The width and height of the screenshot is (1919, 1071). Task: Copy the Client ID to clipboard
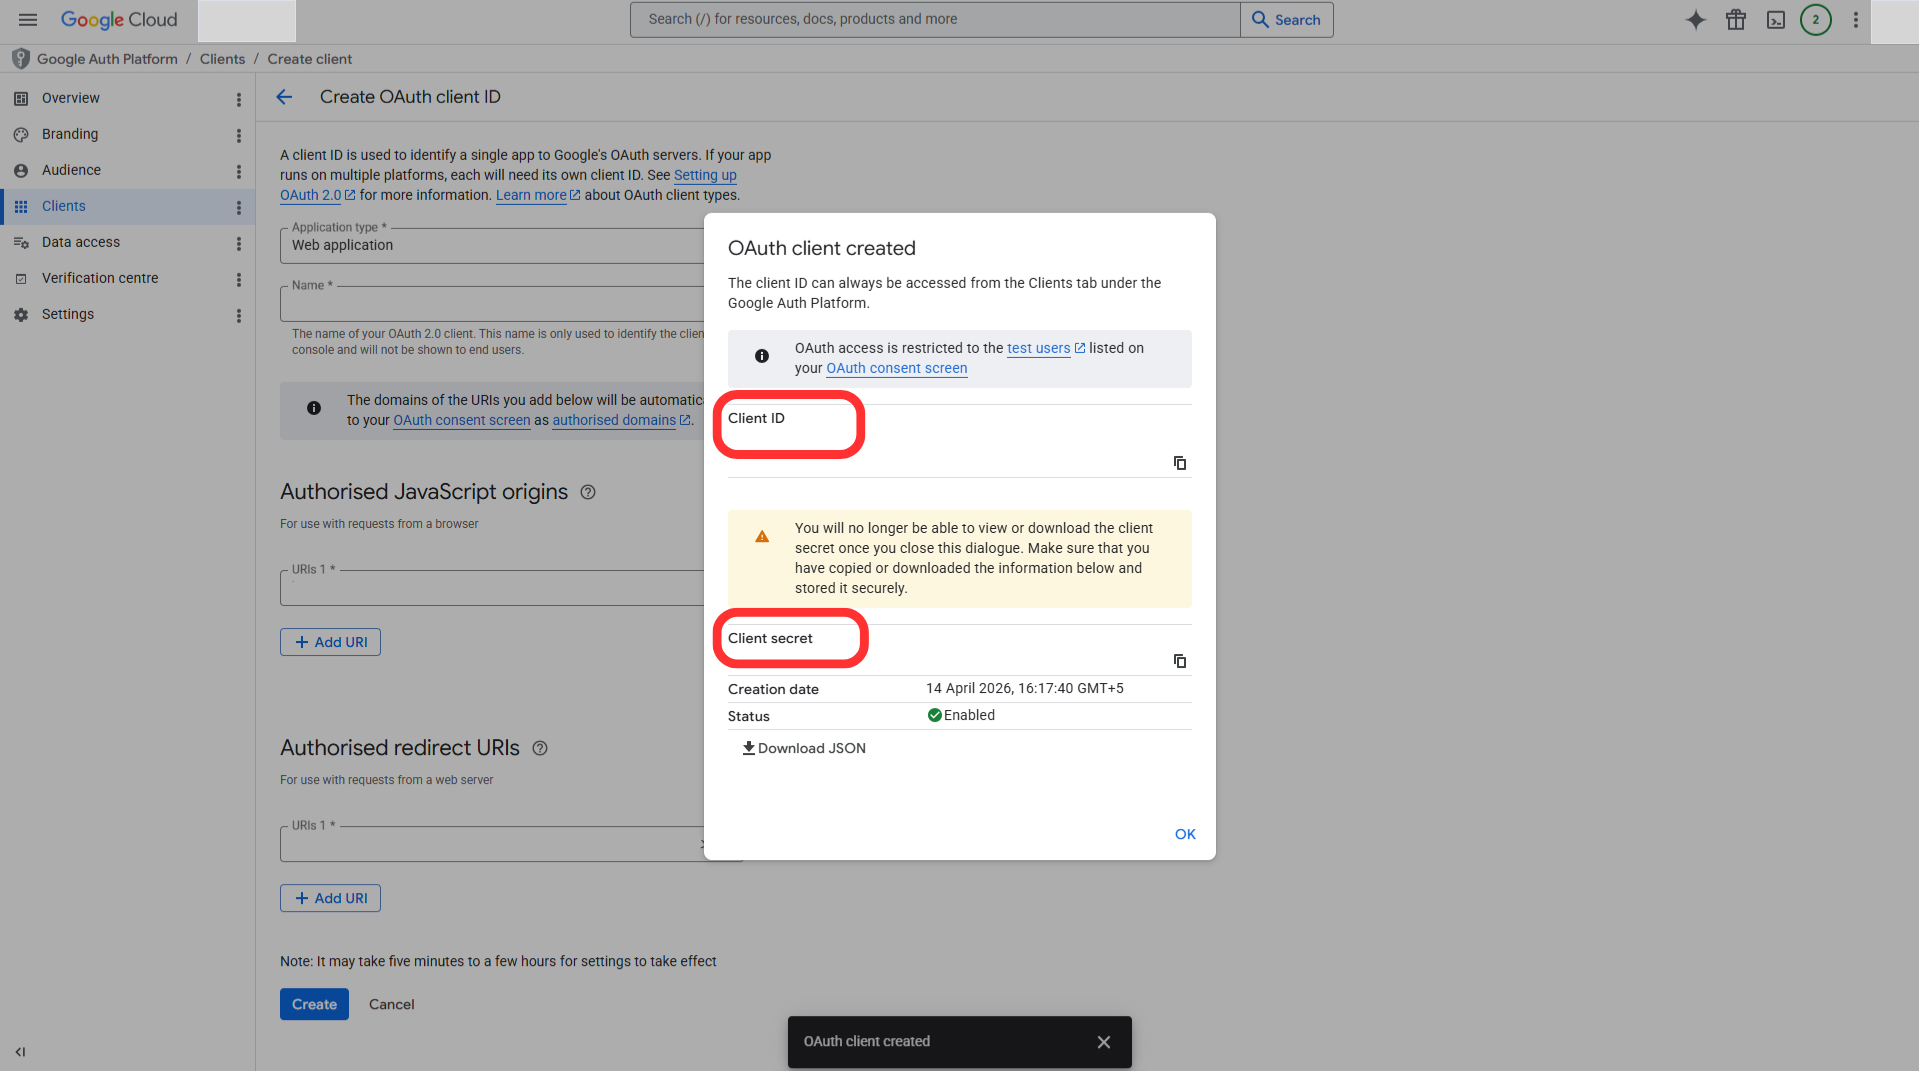pos(1180,463)
